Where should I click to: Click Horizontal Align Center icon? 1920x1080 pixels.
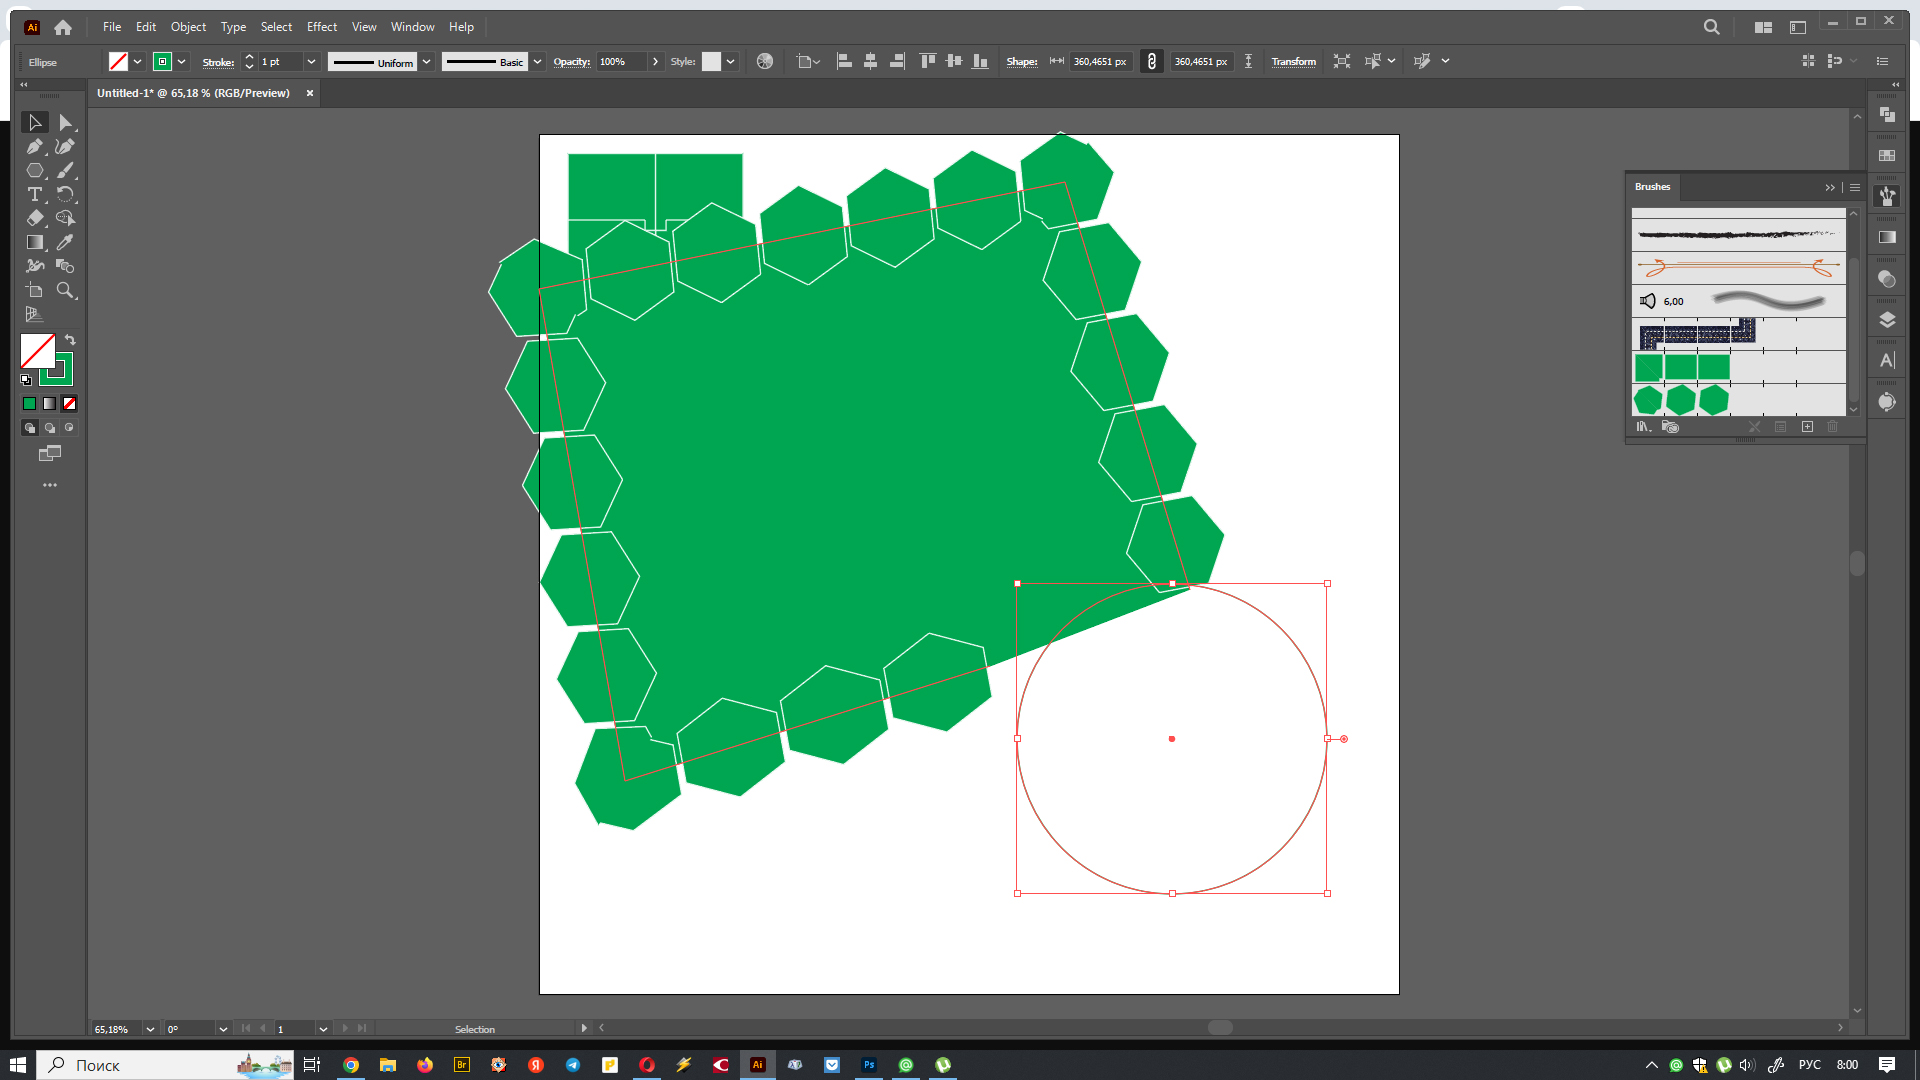870,61
